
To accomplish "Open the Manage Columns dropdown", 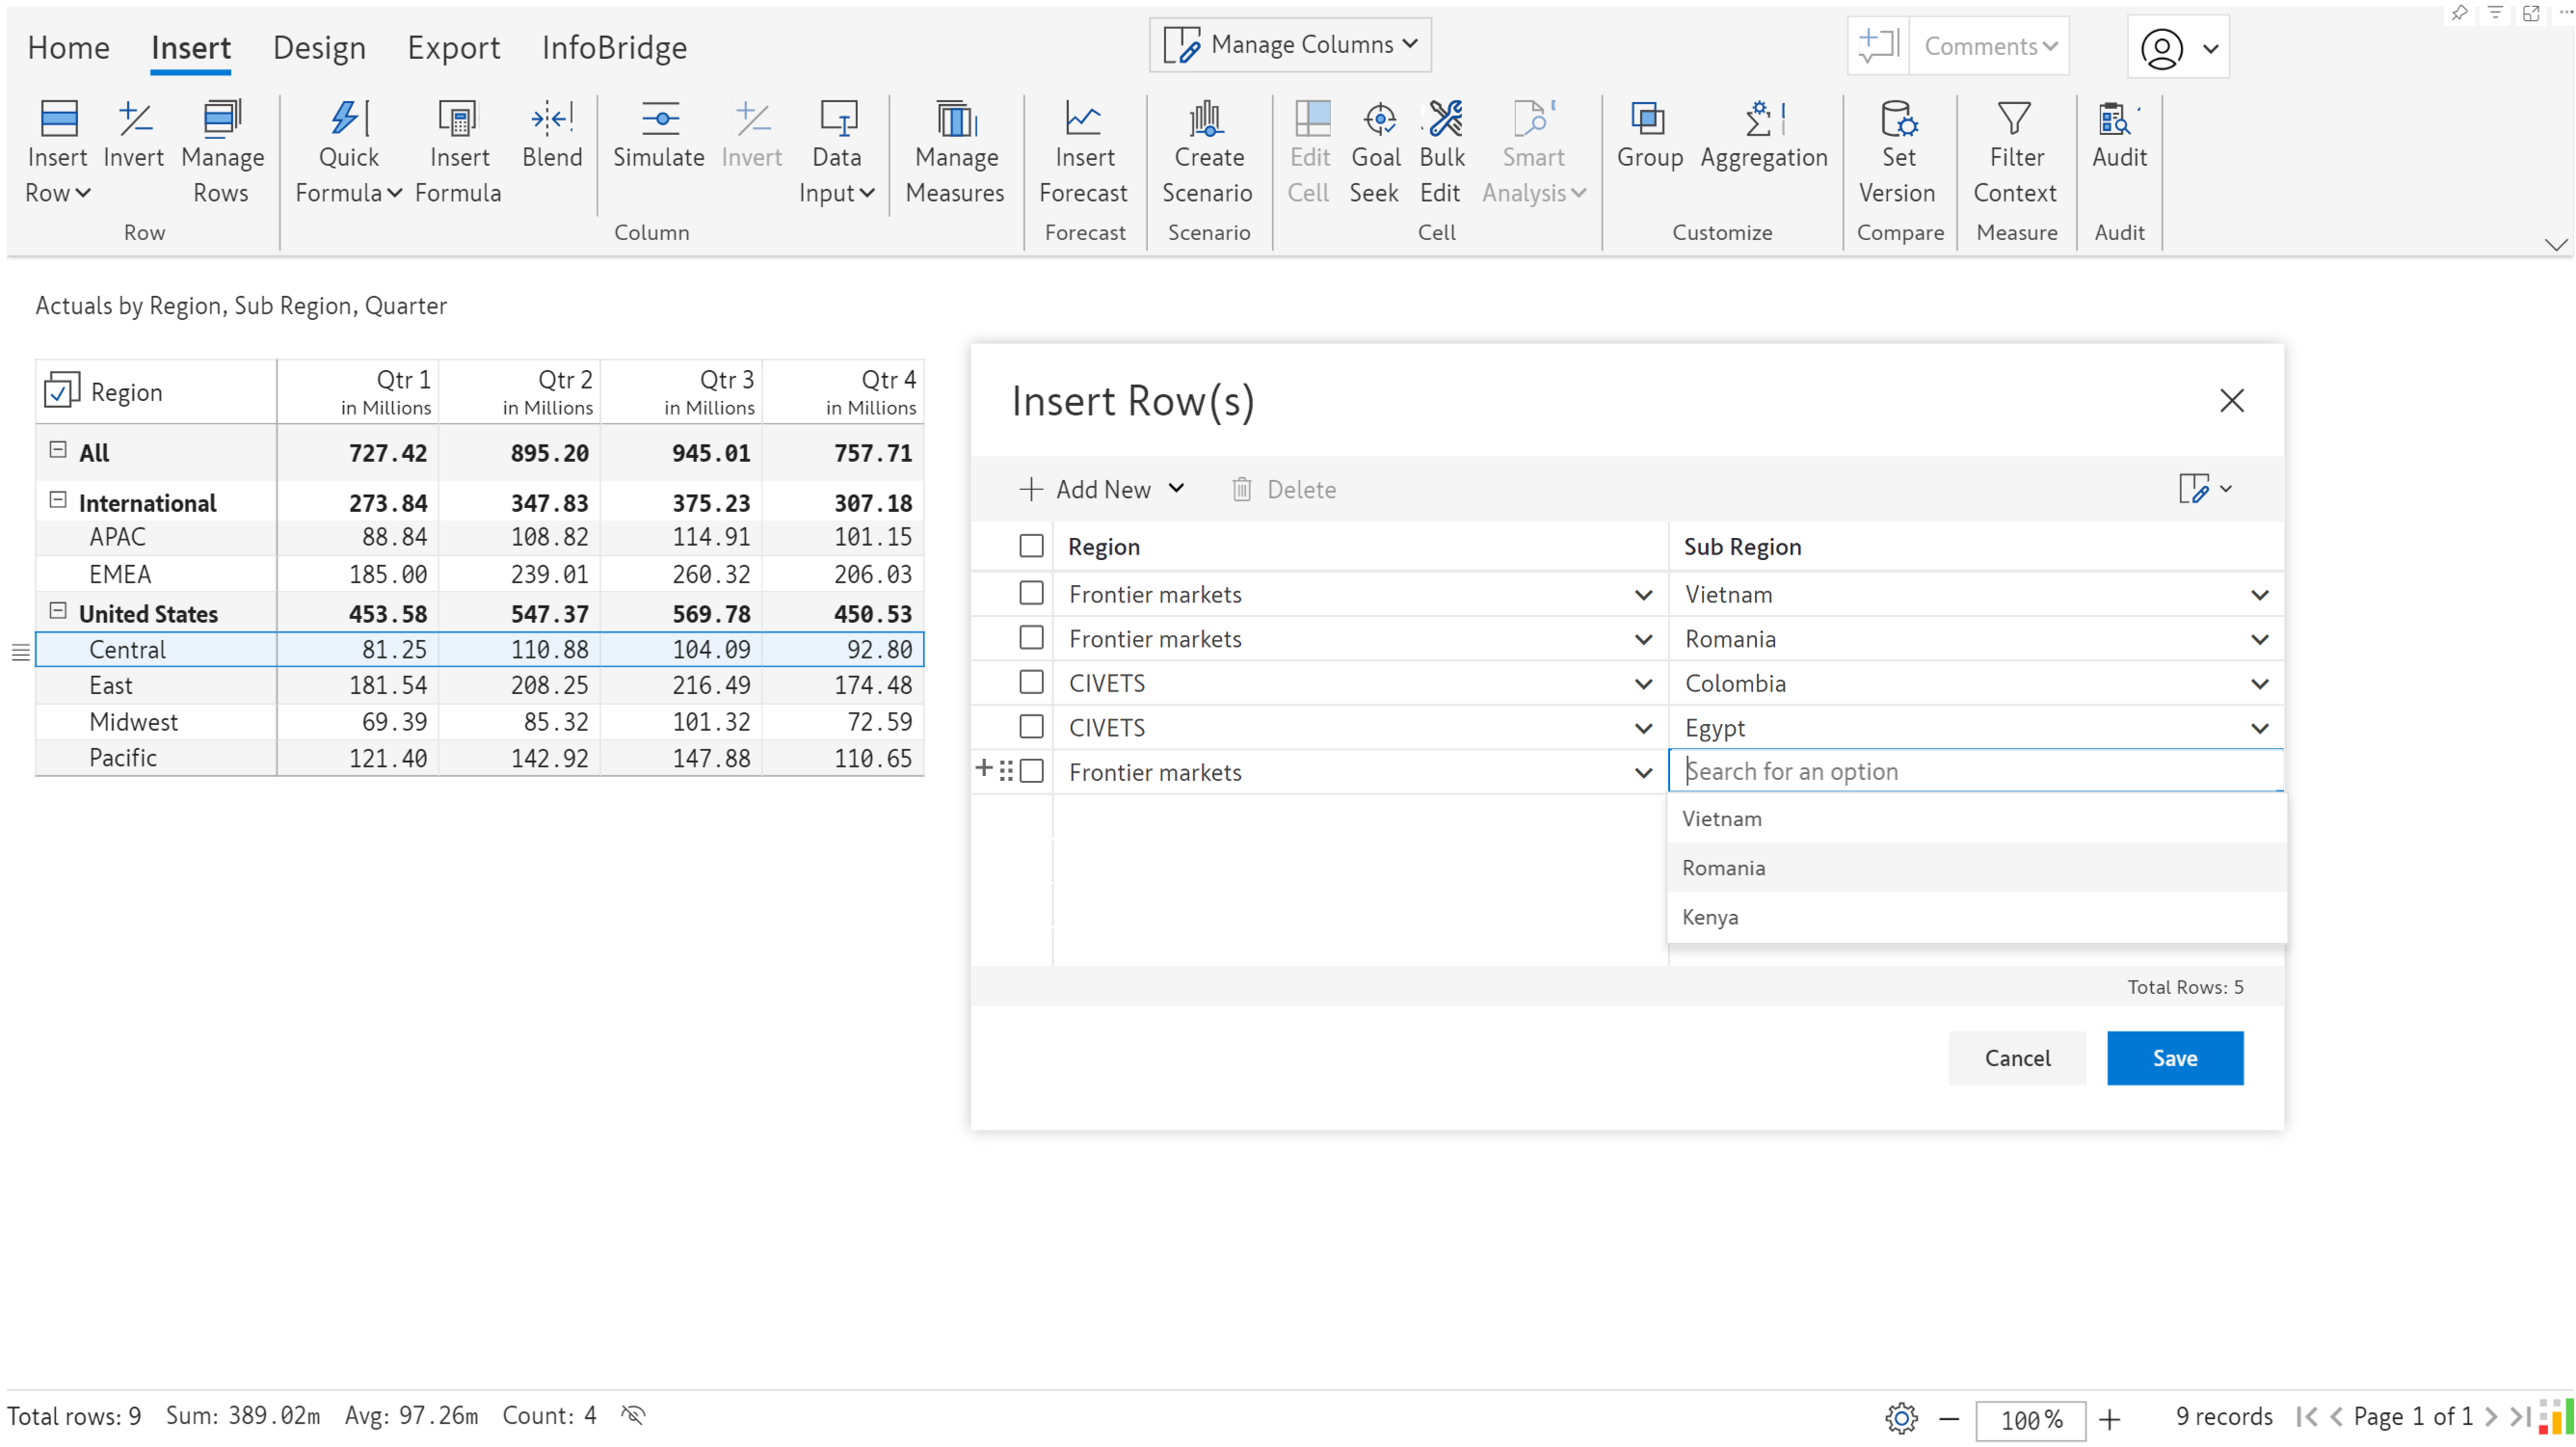I will pos(1290,45).
